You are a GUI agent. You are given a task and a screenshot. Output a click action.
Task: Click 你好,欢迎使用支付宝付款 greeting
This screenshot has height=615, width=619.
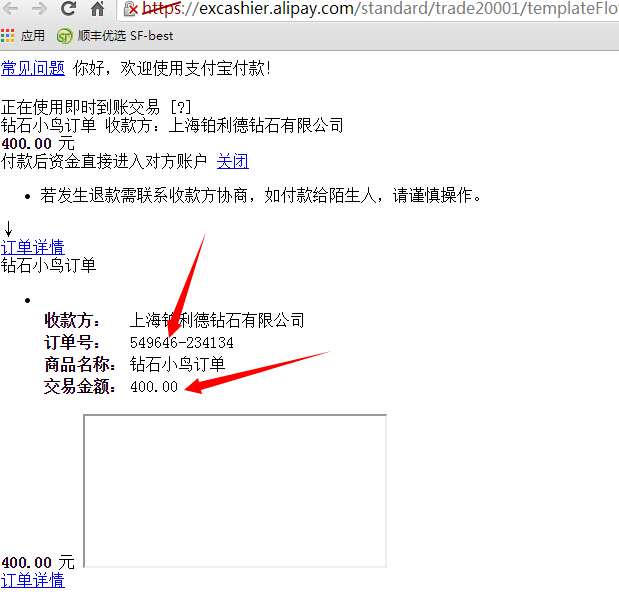[173, 68]
